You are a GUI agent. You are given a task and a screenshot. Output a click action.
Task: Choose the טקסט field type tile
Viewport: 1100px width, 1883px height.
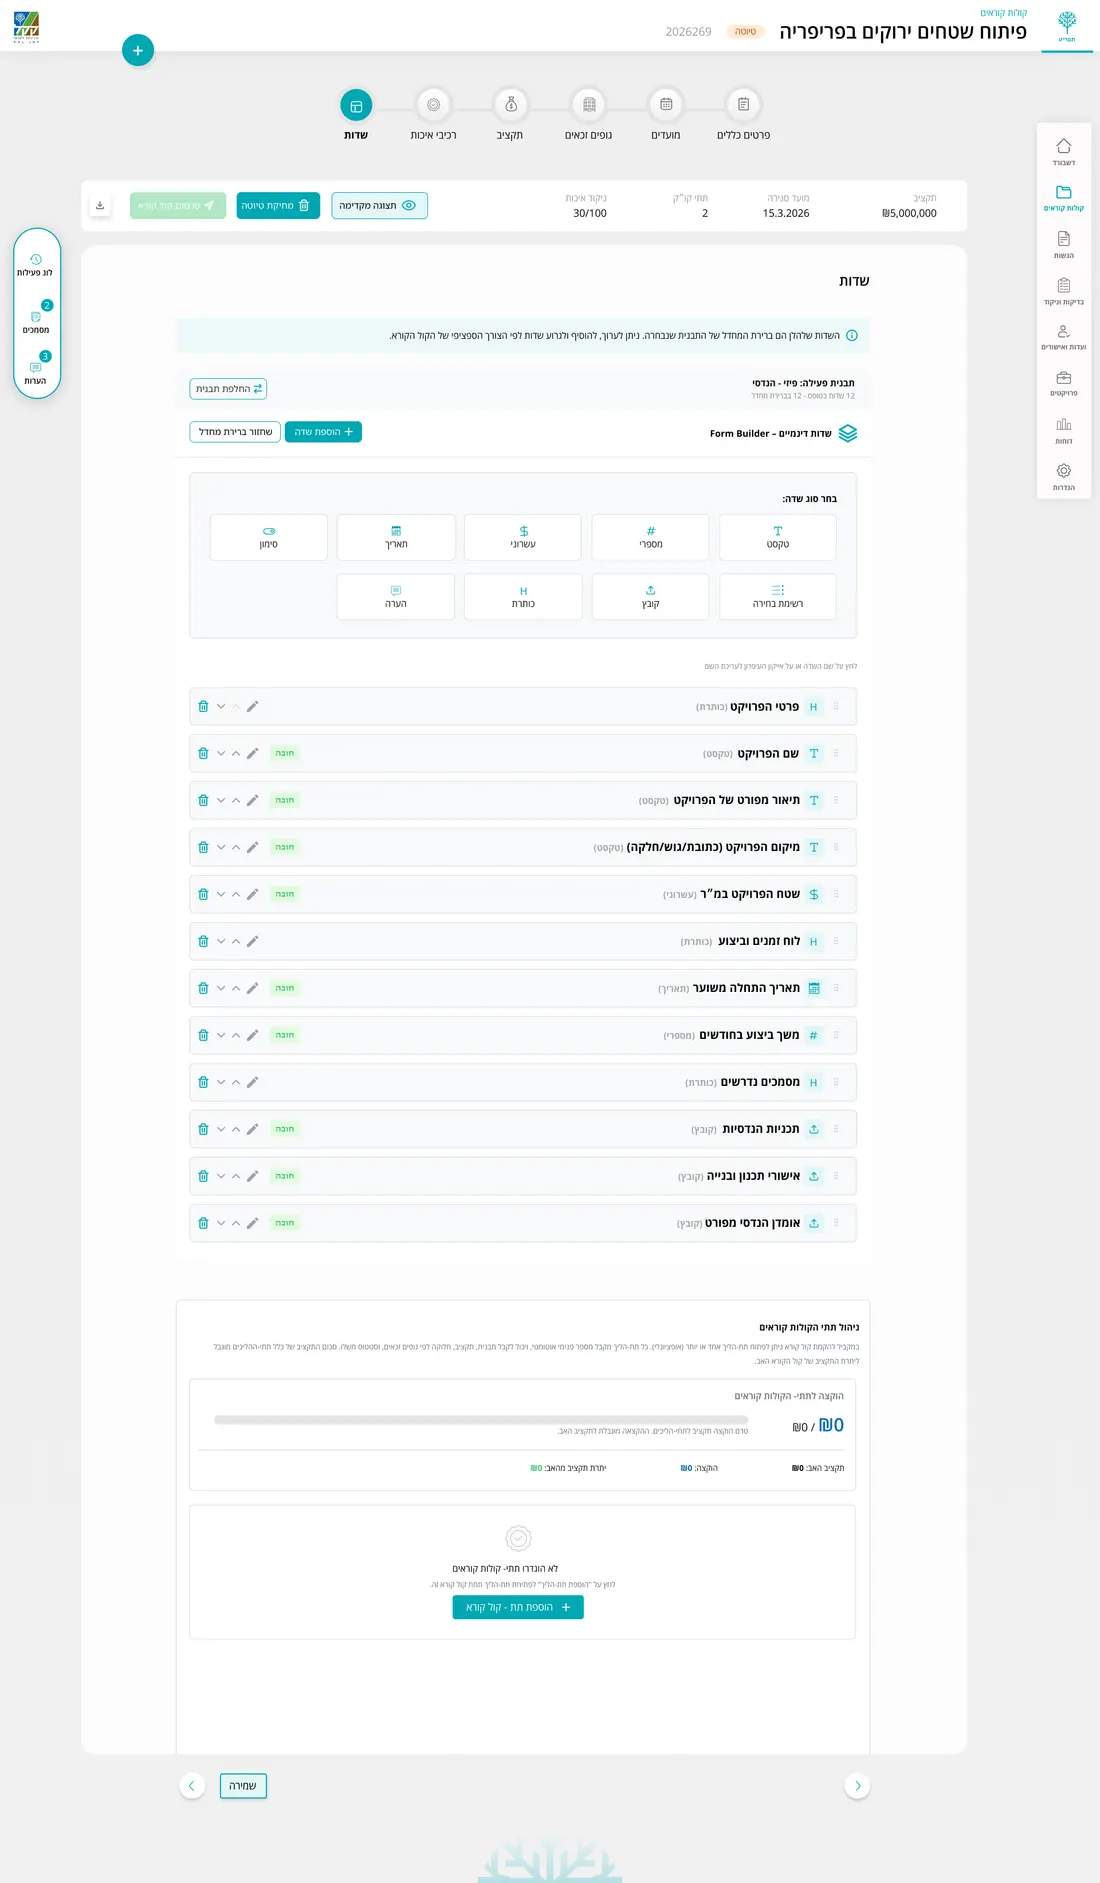pos(778,537)
